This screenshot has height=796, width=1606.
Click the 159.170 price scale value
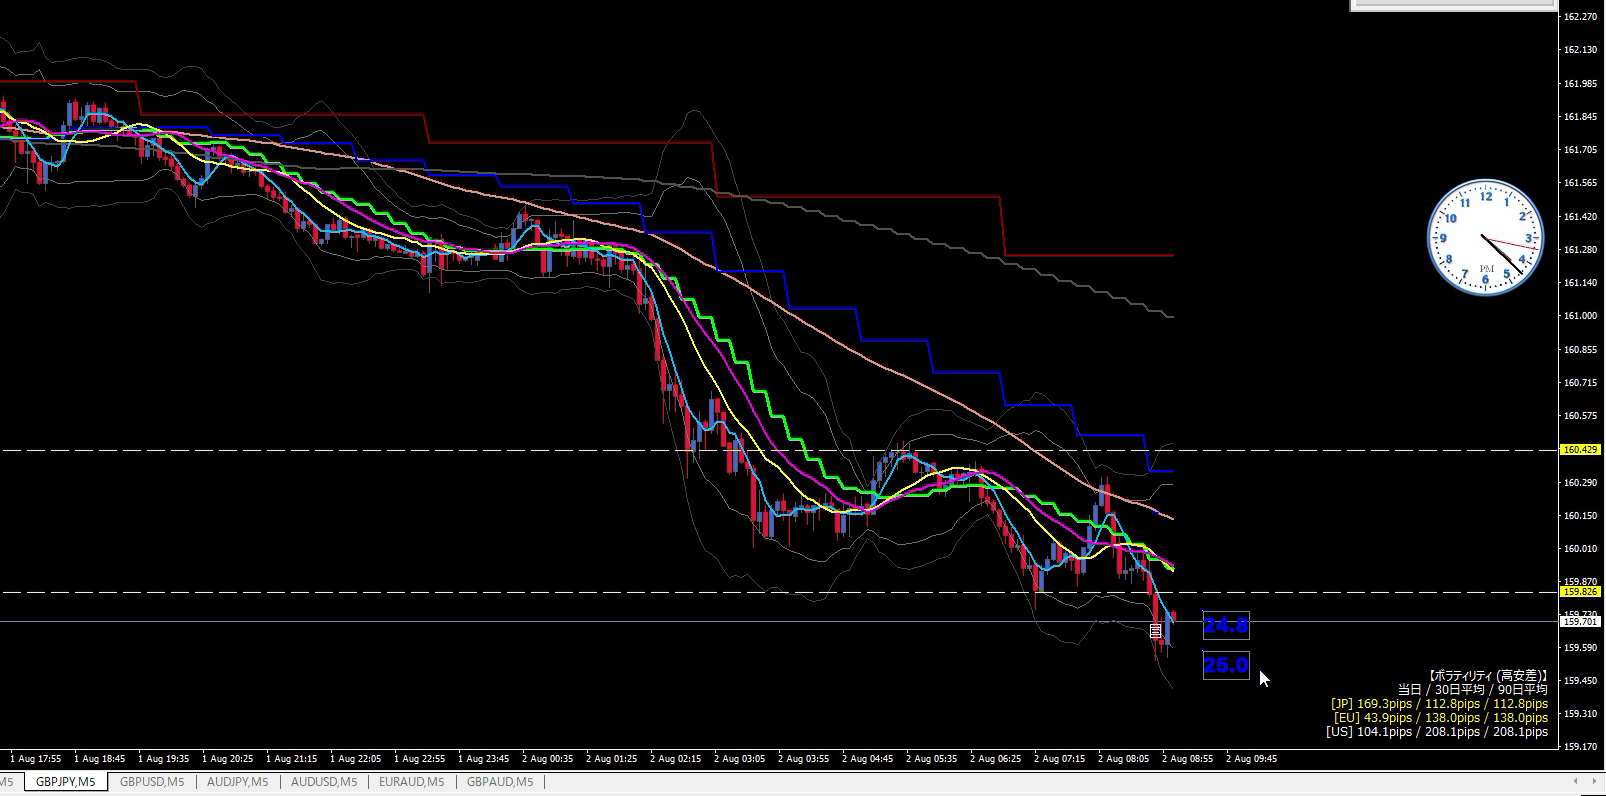(1580, 747)
